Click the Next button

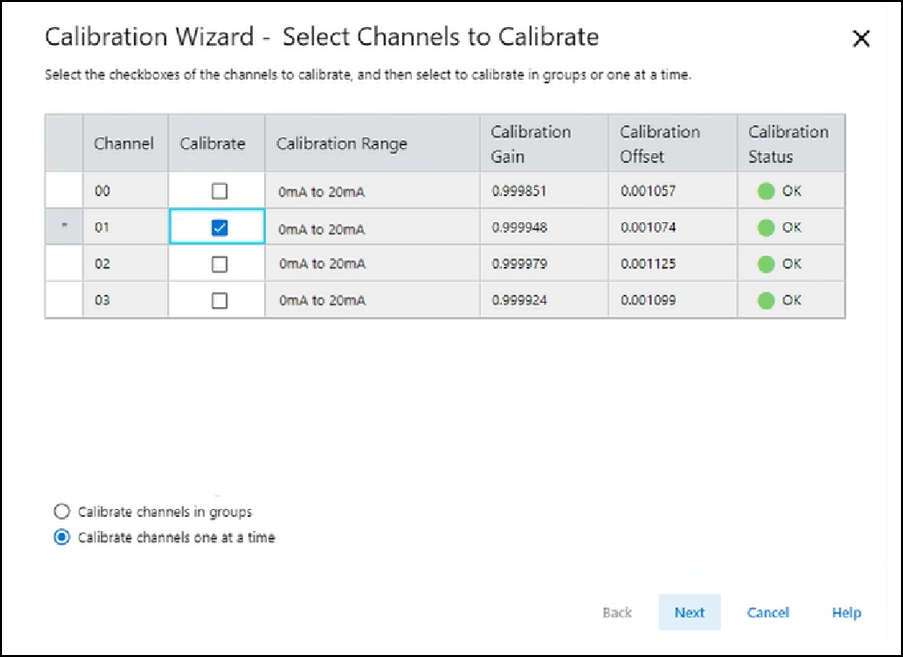pyautogui.click(x=689, y=613)
